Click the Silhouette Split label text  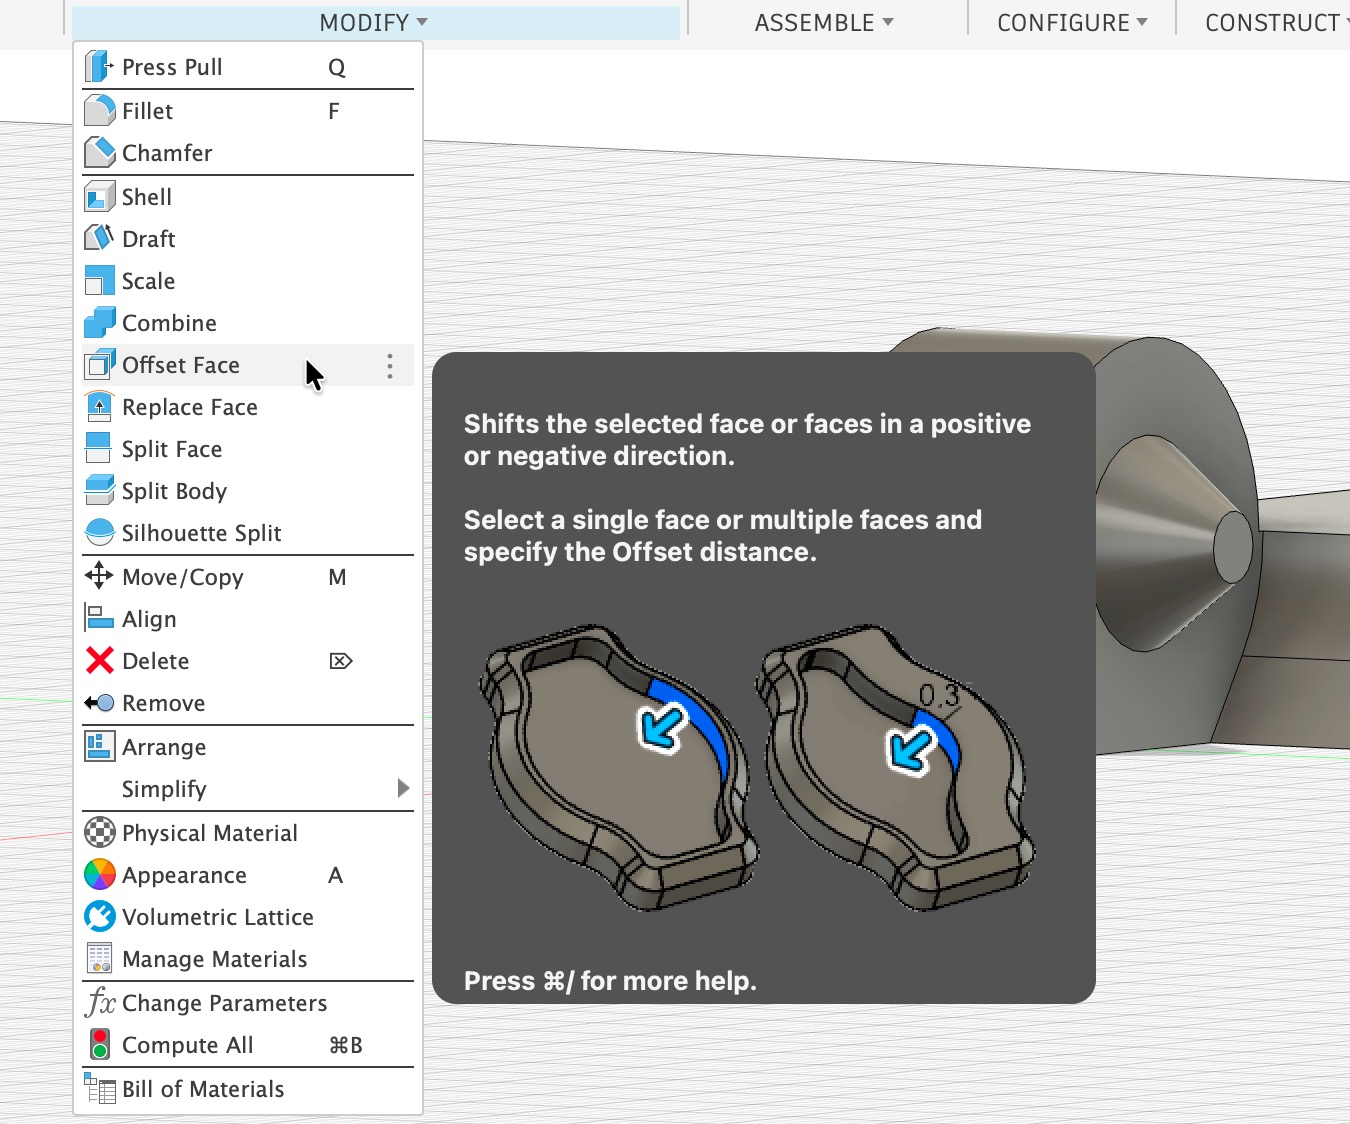[201, 533]
